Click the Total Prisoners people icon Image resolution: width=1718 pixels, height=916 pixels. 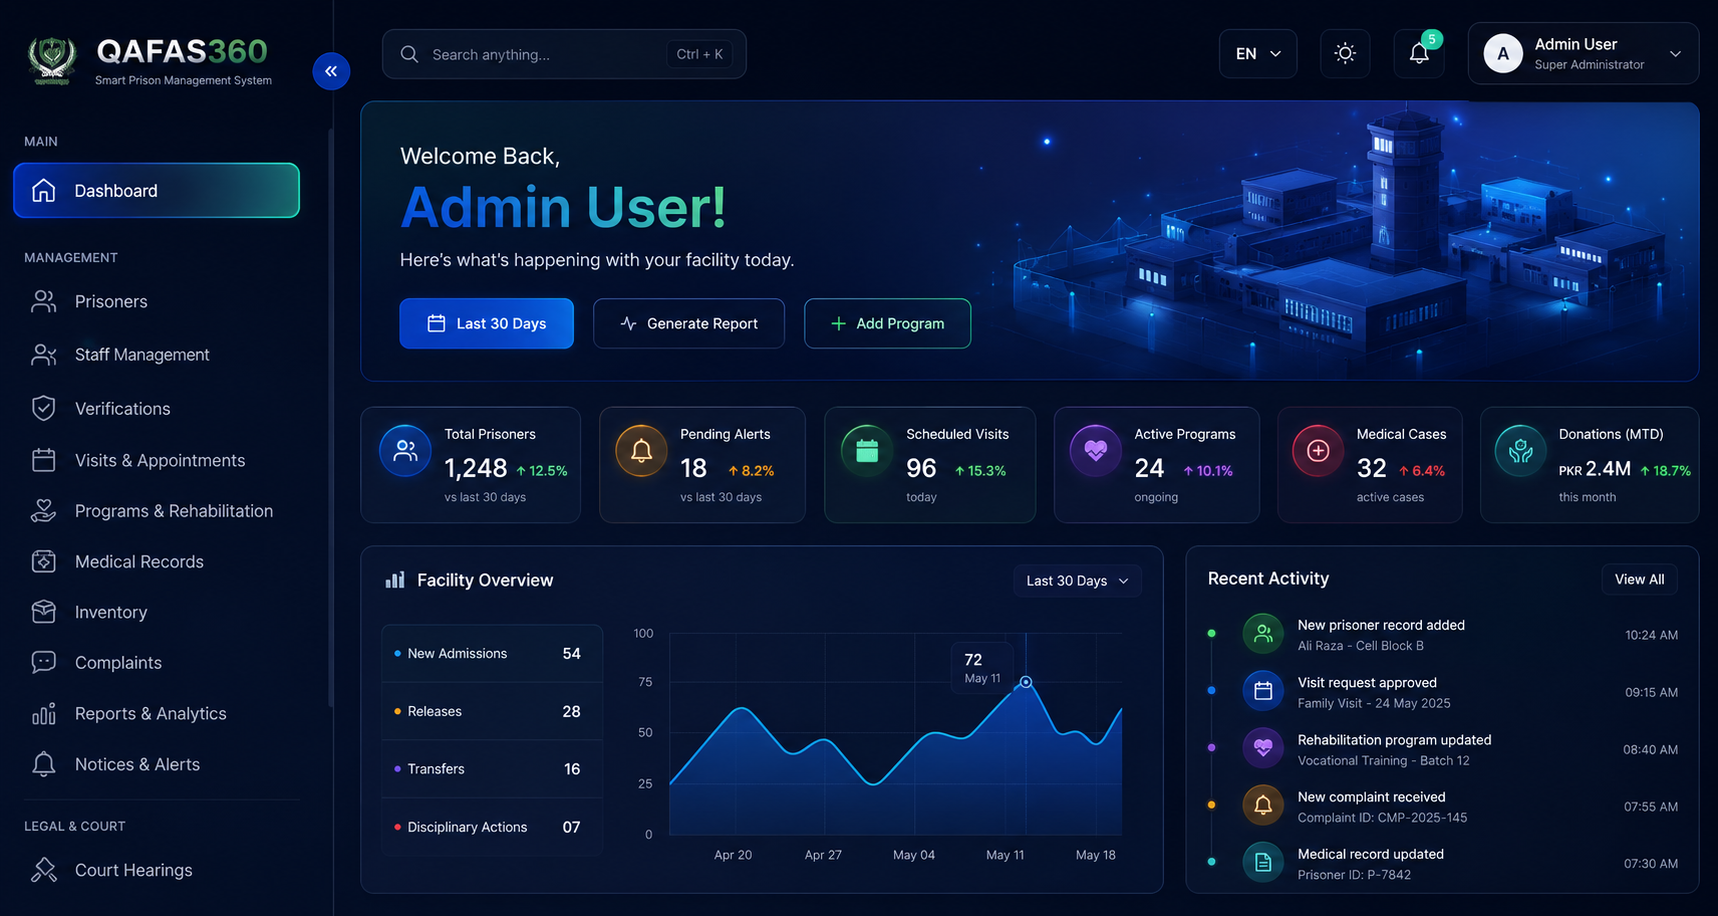tap(405, 450)
